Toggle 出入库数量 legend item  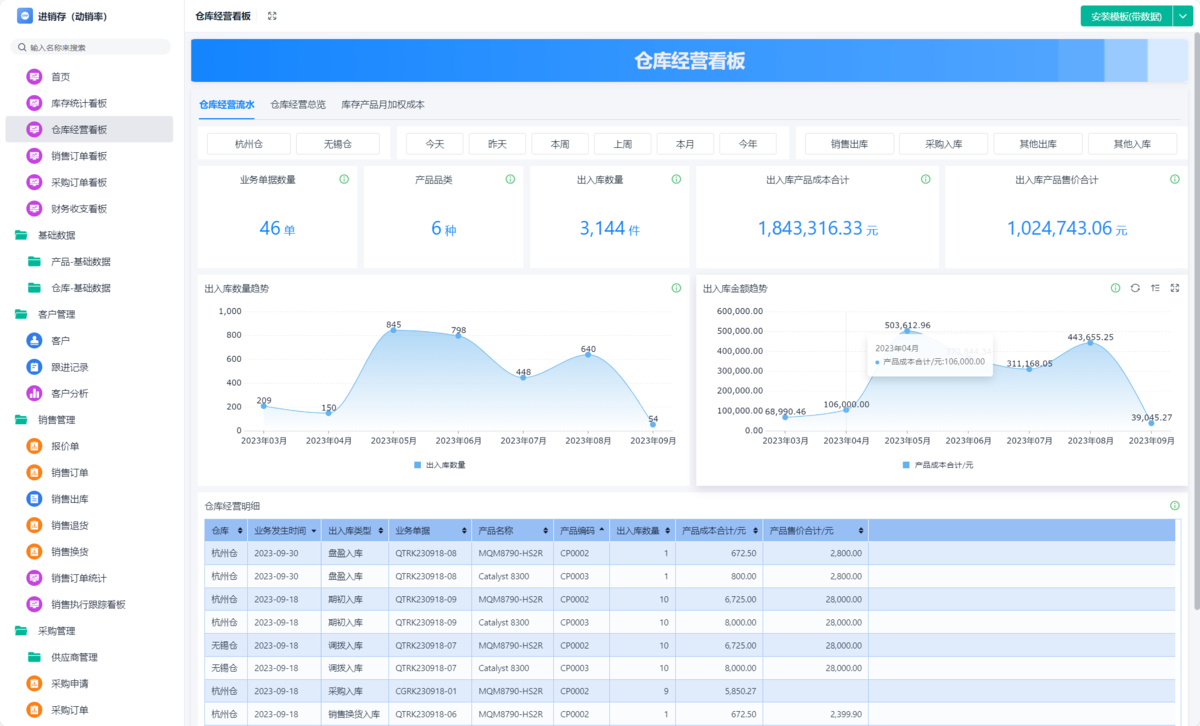pos(440,465)
